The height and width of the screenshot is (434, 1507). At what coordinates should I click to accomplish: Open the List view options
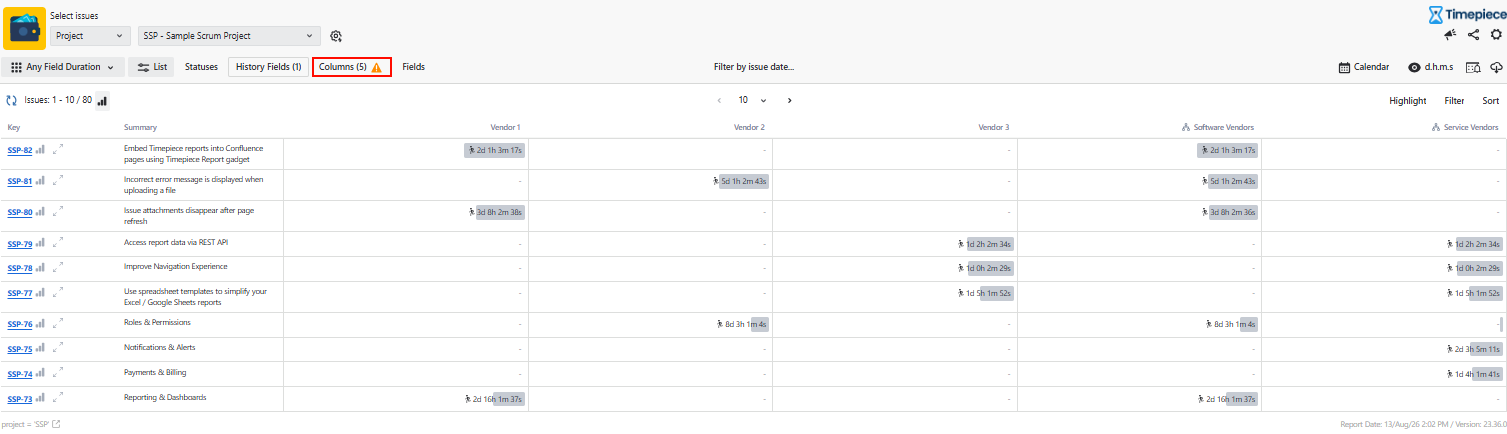[x=152, y=67]
